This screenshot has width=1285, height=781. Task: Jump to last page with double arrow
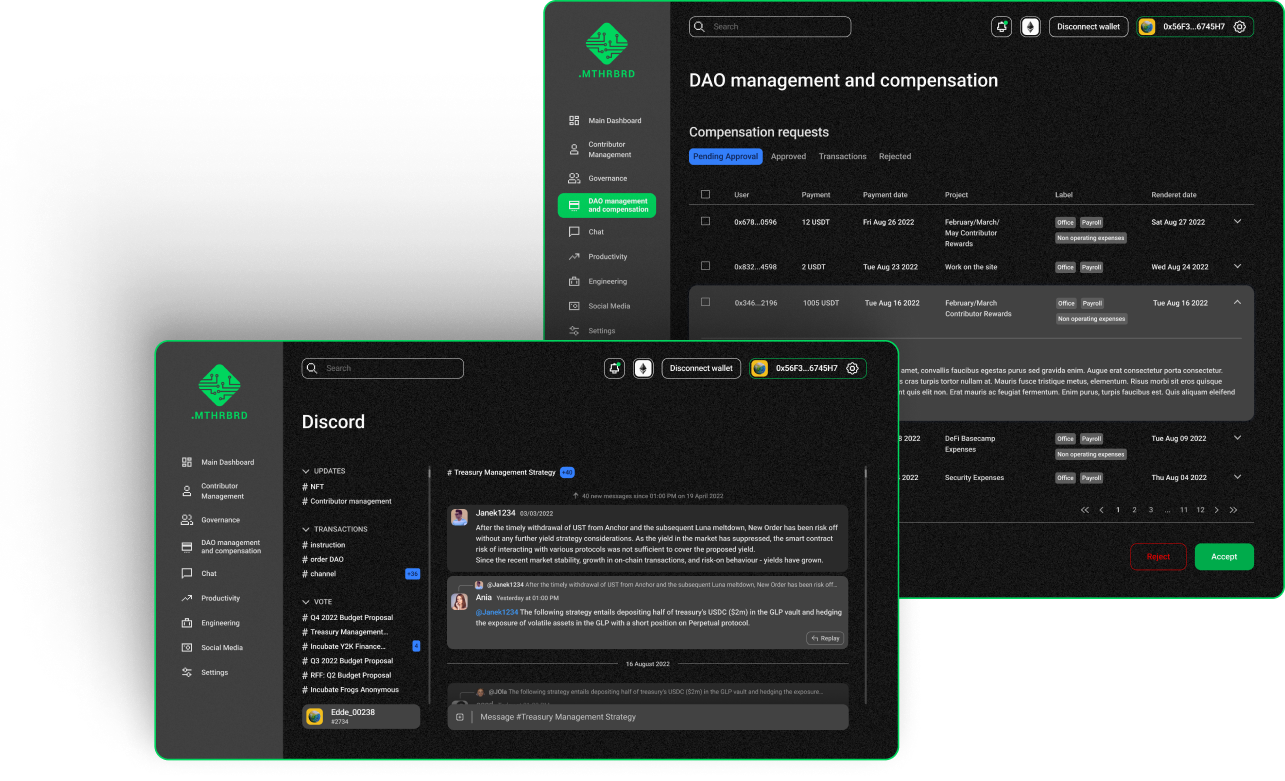[1233, 510]
